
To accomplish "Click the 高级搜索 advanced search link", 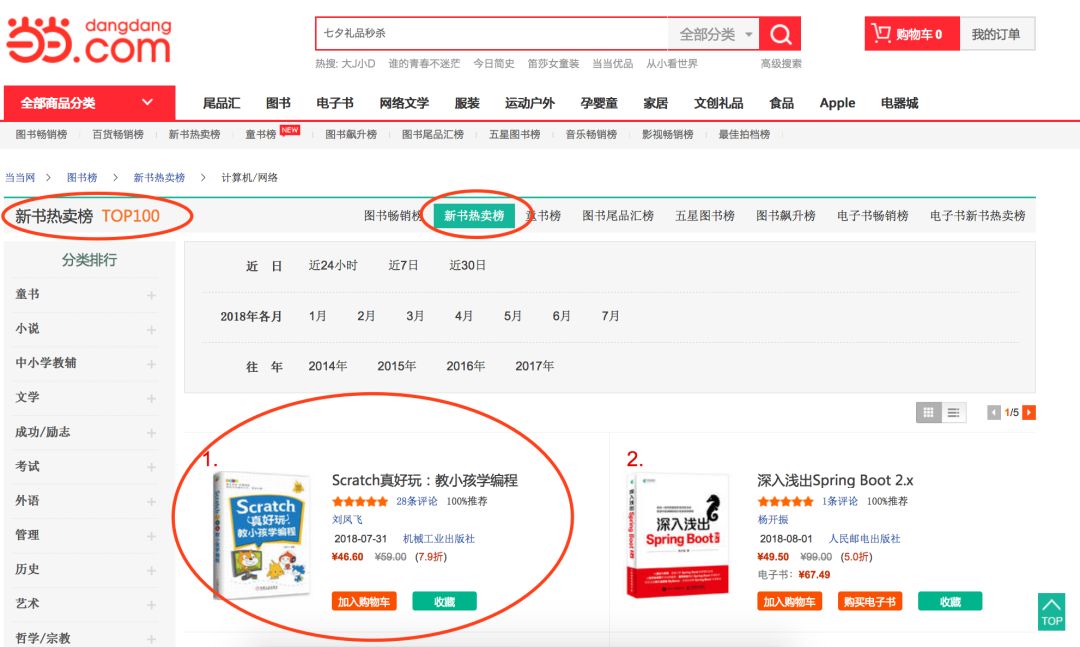I will tap(781, 63).
